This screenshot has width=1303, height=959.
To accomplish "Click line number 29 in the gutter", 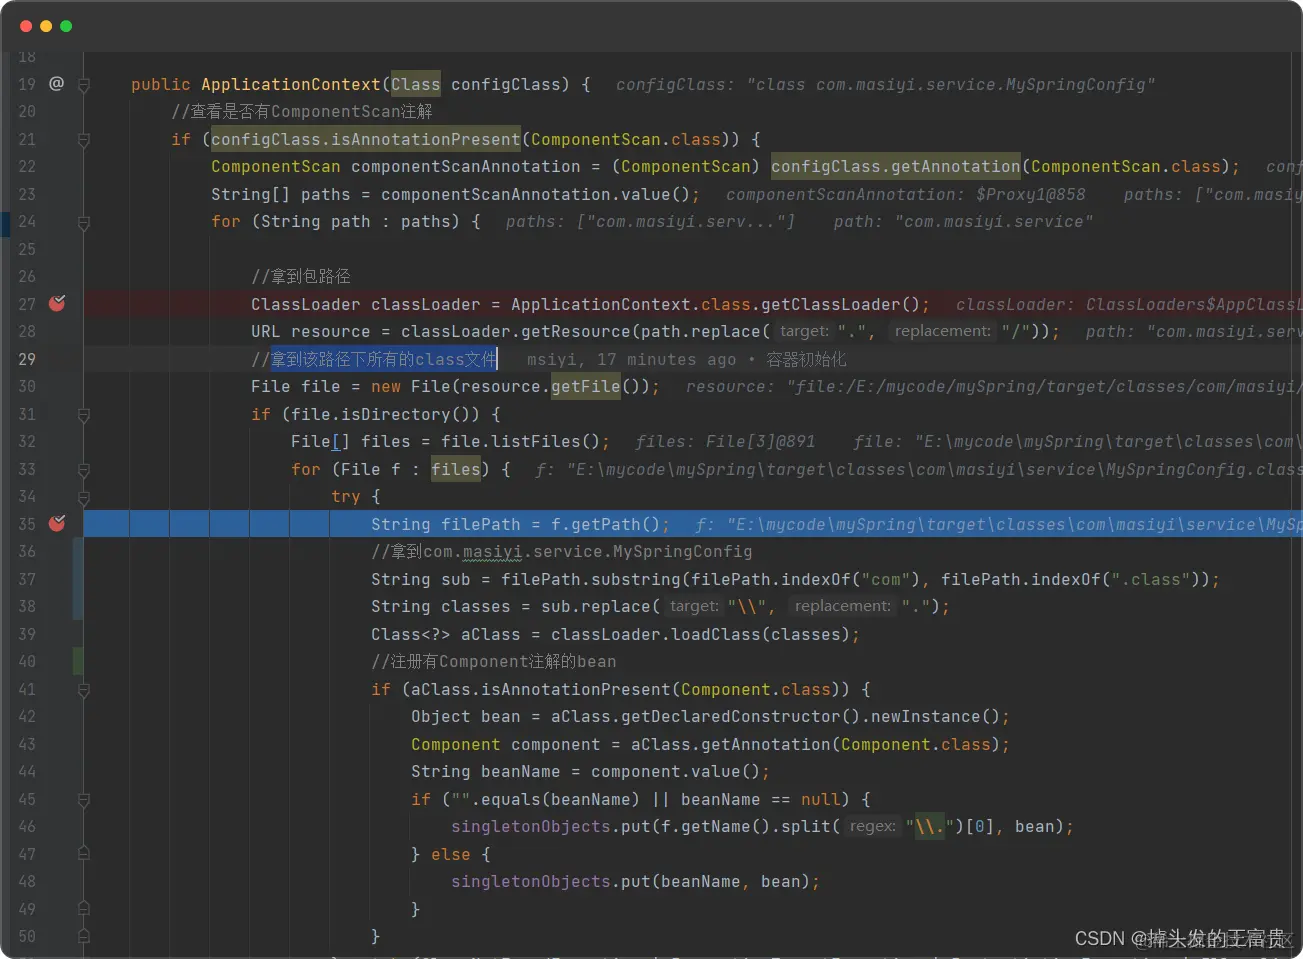I will [x=27, y=359].
